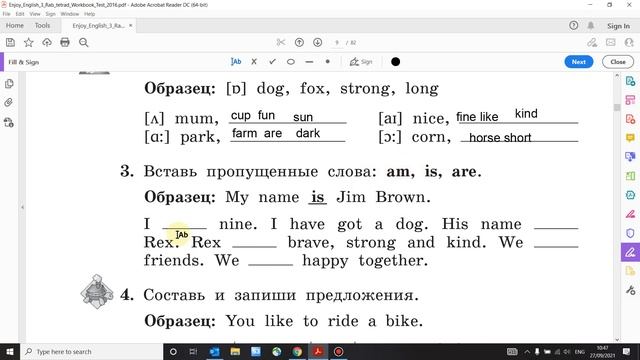The height and width of the screenshot is (360, 640).
Task: Close the Fill & Sign toolbar
Action: point(618,62)
